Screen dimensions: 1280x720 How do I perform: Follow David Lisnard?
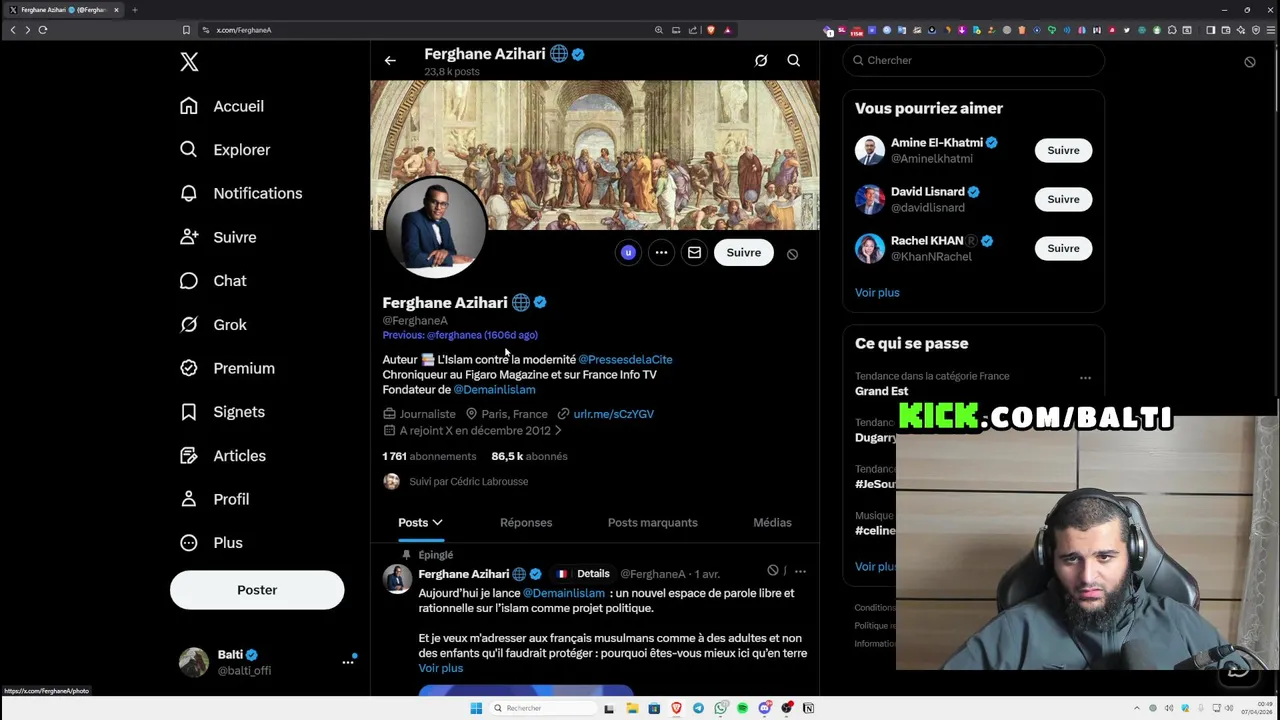coord(1063,200)
